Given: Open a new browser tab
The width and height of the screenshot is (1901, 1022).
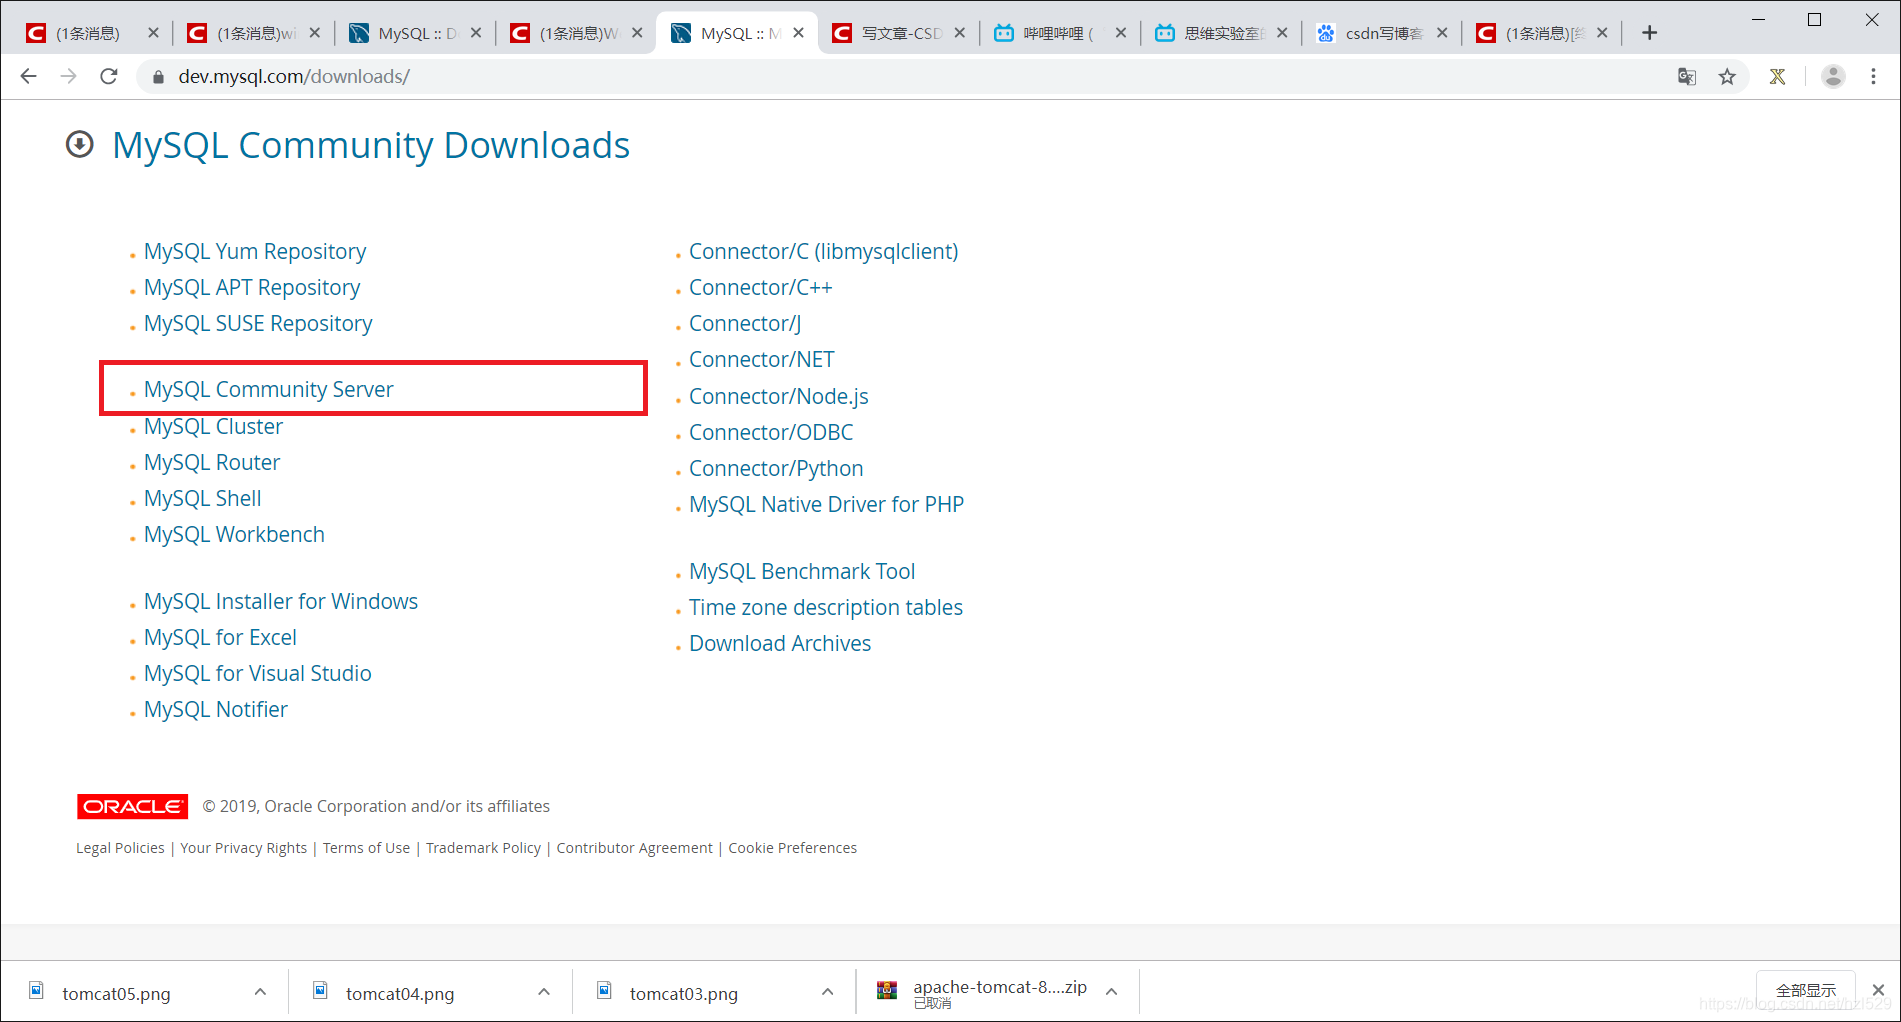Looking at the screenshot, I should (x=1650, y=33).
